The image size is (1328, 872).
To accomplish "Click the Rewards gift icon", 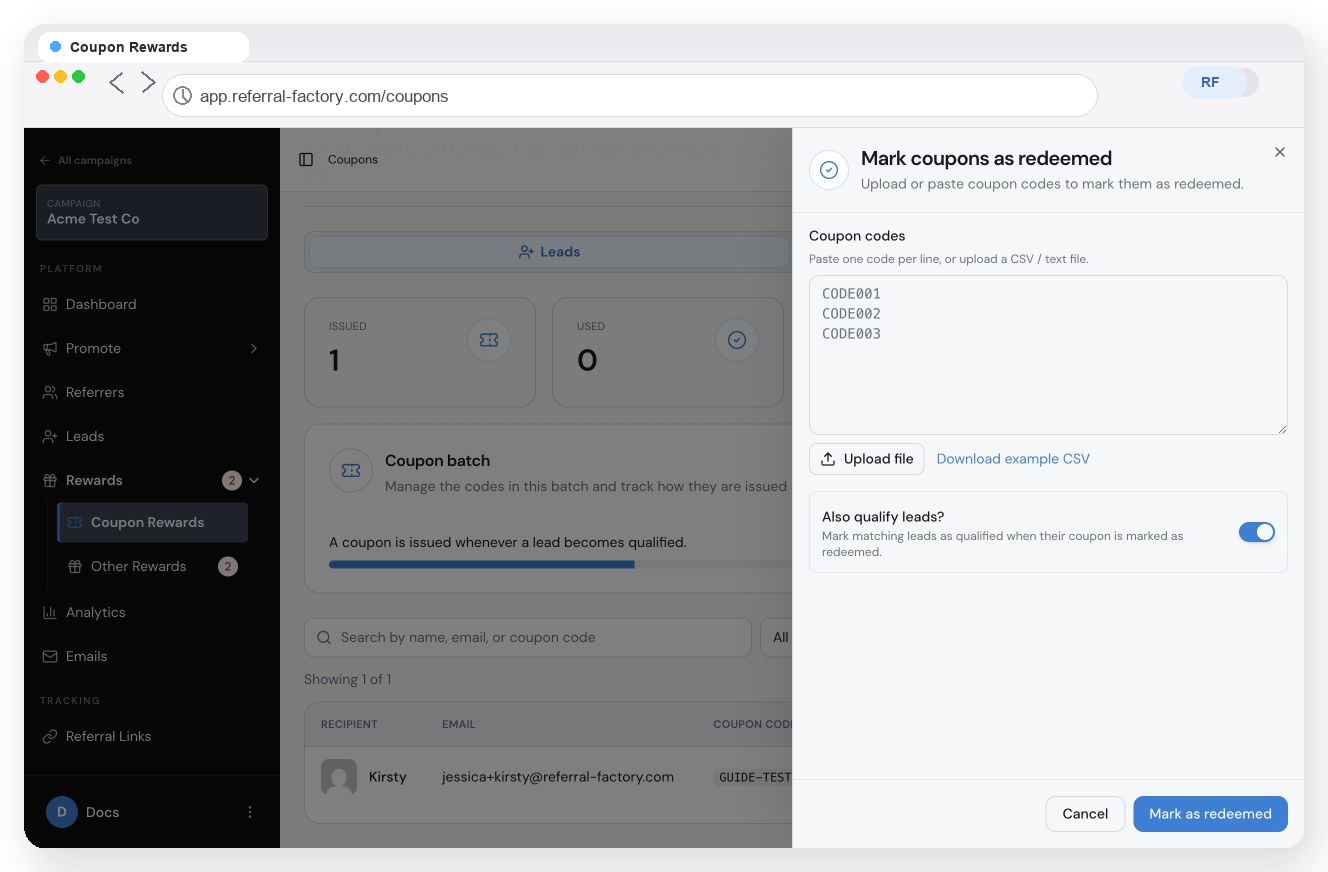I will (x=49, y=480).
